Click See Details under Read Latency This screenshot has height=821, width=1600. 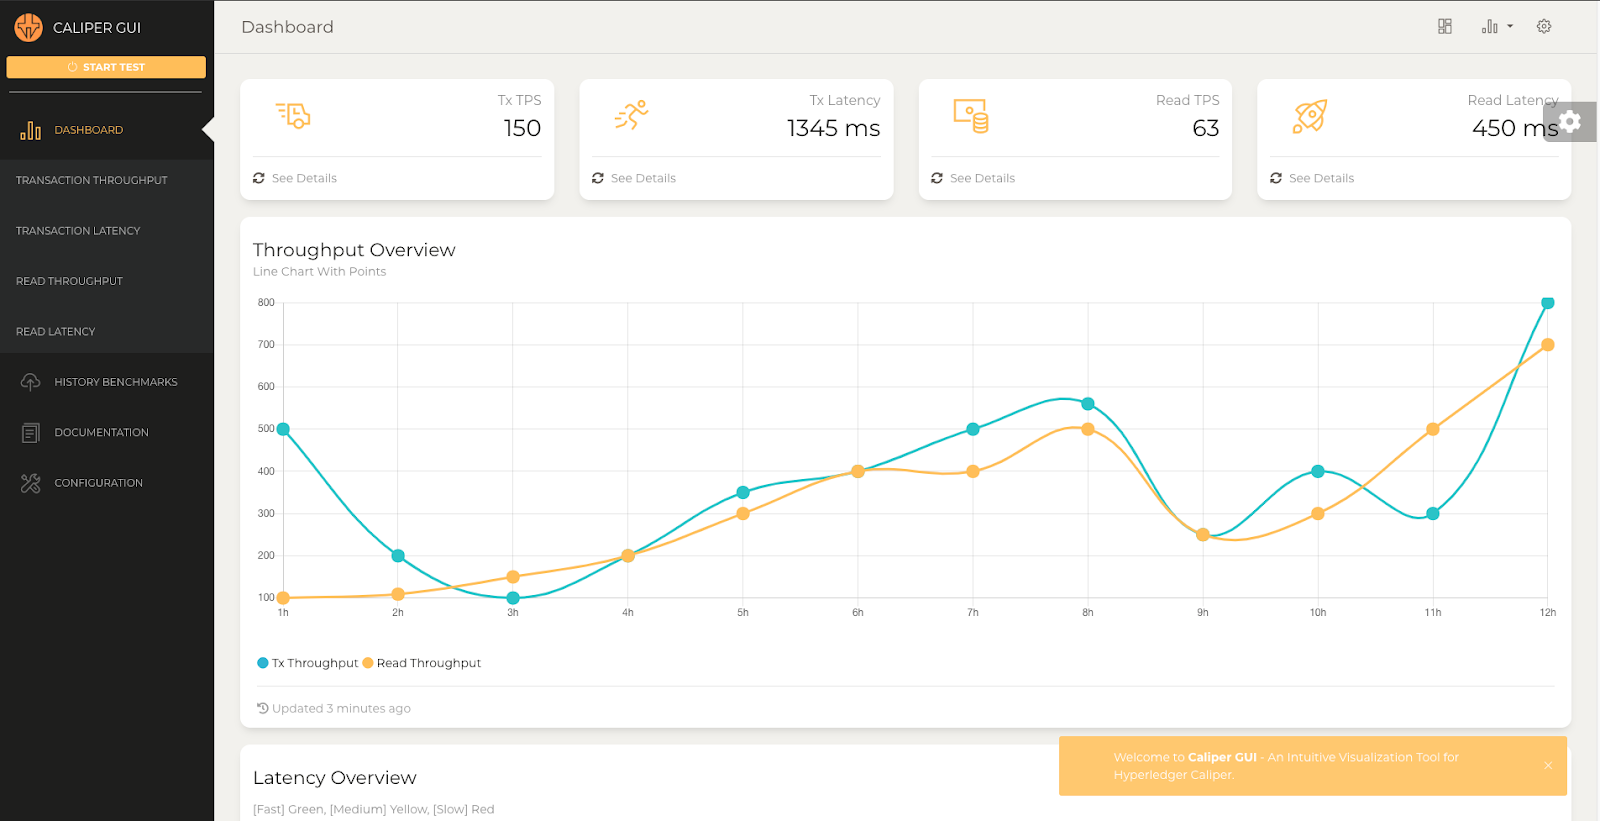coord(1321,178)
